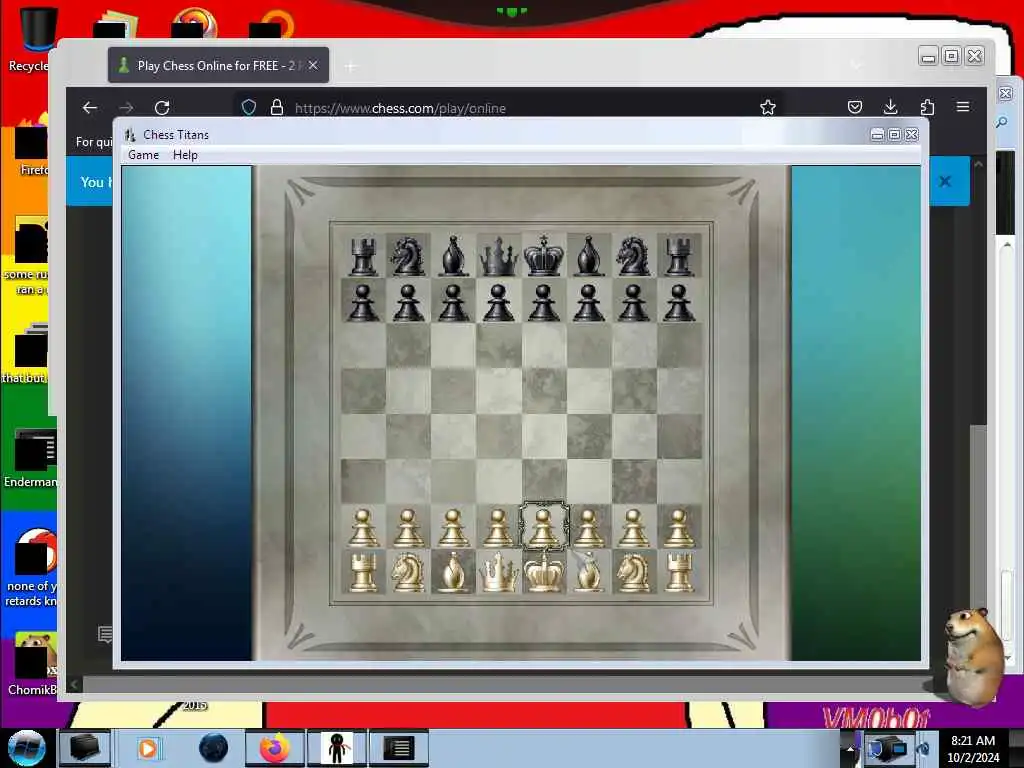Open the Game menu in Chess Titans
Viewport: 1024px width, 768px height.
(143, 155)
